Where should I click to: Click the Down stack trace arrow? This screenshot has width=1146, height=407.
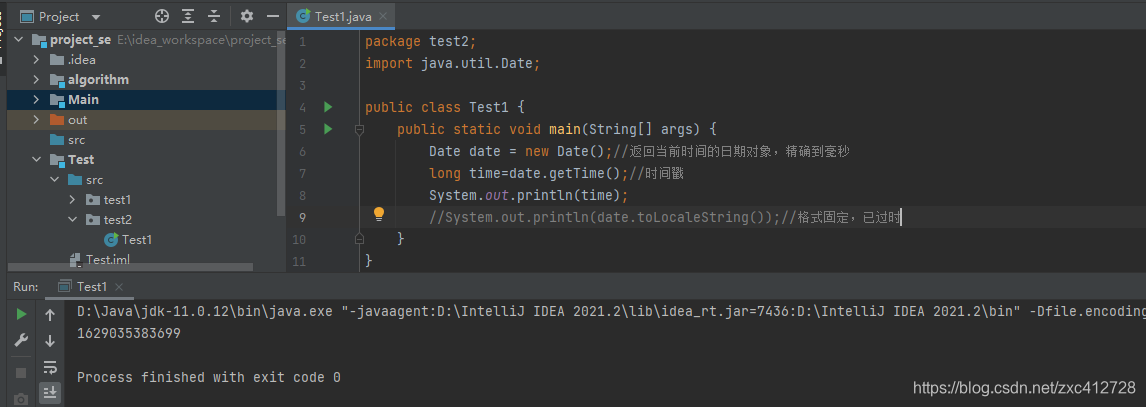coord(50,341)
